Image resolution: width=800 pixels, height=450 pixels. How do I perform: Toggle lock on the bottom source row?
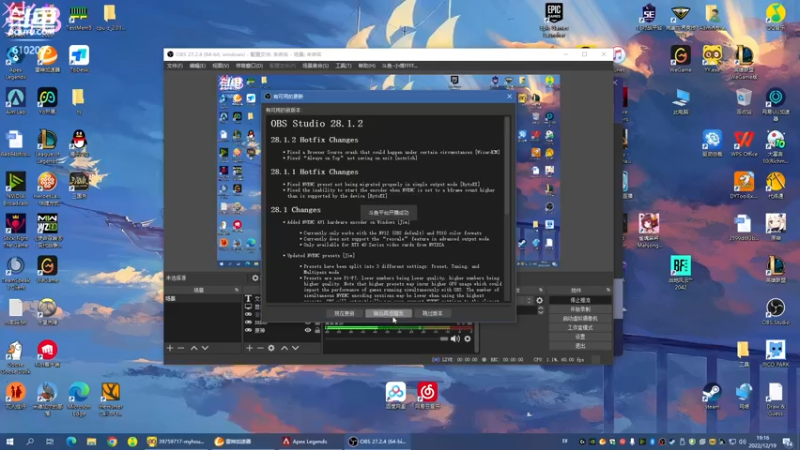(x=317, y=331)
